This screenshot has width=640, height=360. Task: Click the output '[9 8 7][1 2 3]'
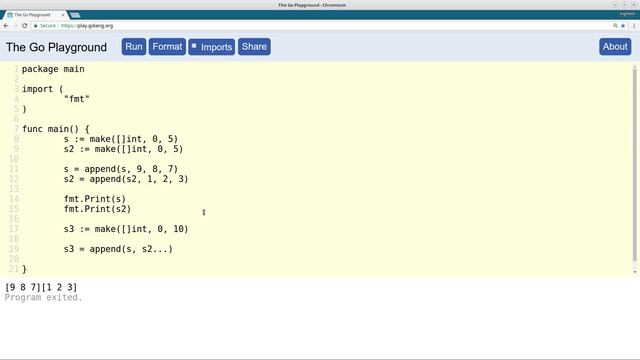[41, 287]
